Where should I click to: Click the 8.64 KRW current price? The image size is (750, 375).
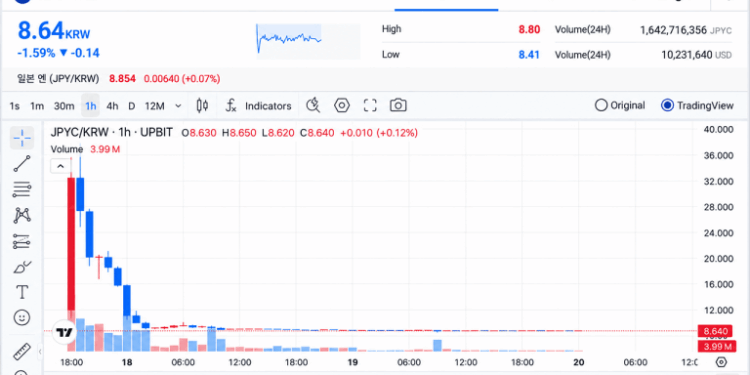54,31
